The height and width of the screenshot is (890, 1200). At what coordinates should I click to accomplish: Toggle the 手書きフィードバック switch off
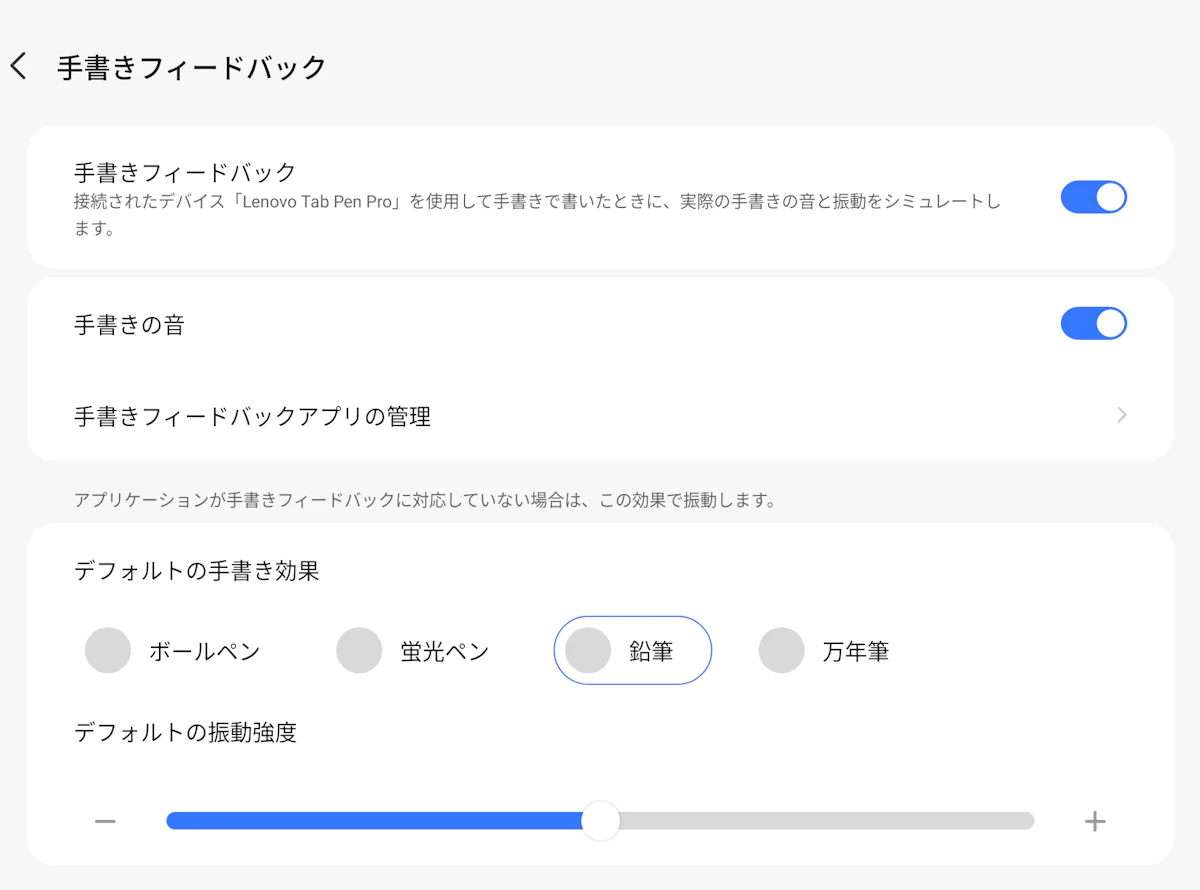click(x=1093, y=197)
